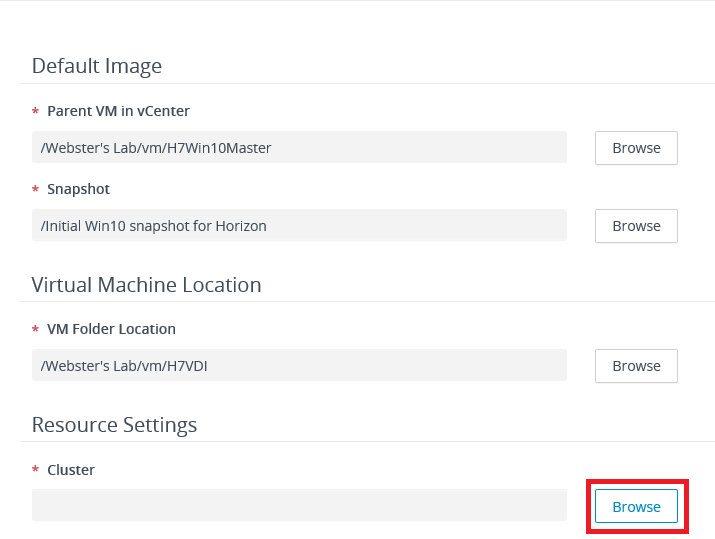Screen dimensions: 715x539
Task: Click the Snapshot field label
Action: click(x=78, y=189)
